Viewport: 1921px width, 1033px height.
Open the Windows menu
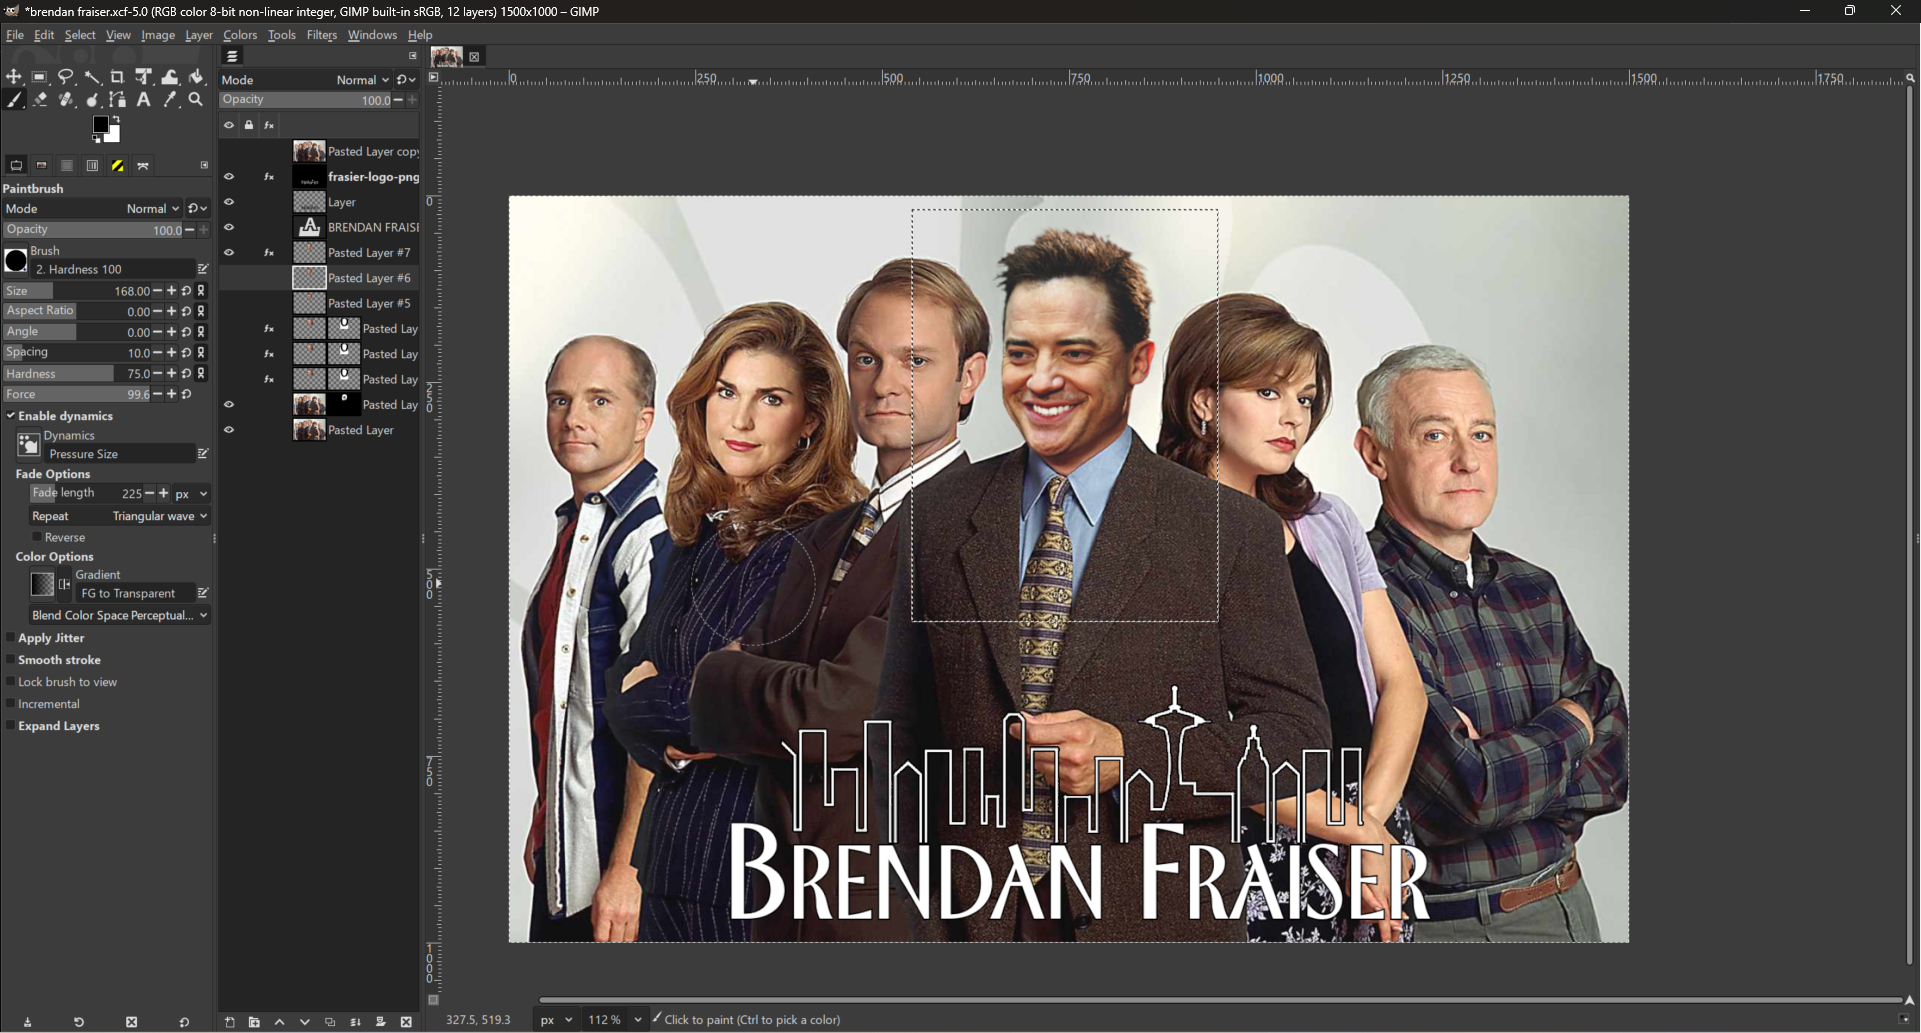tap(372, 35)
